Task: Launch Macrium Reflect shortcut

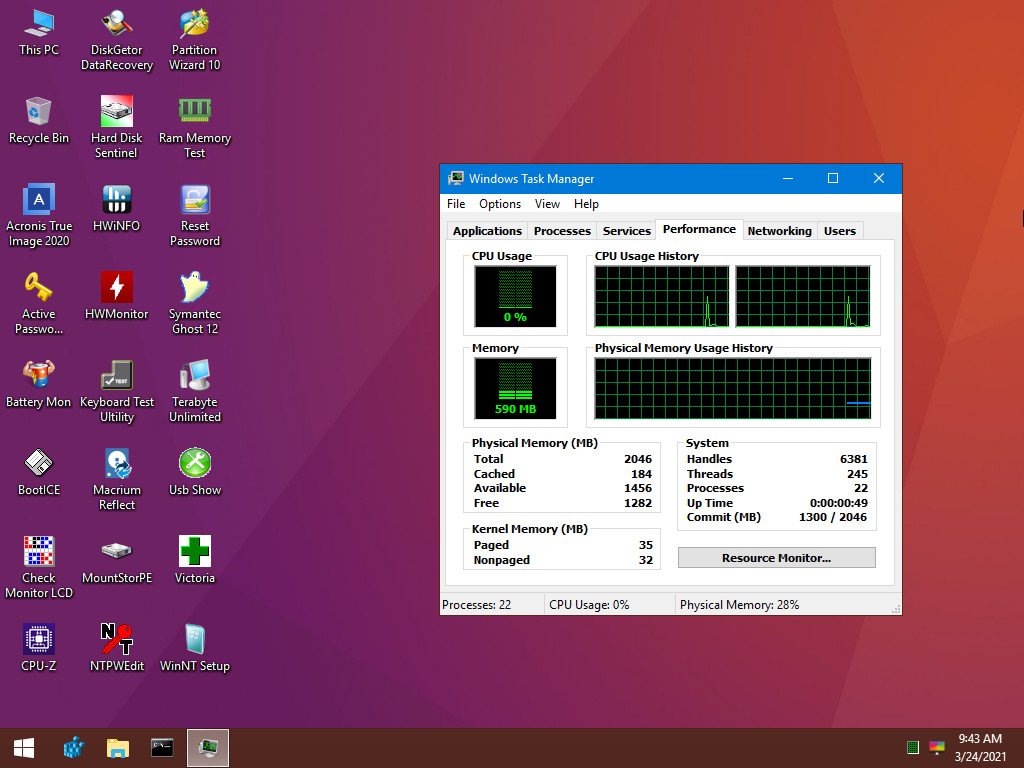Action: (116, 479)
